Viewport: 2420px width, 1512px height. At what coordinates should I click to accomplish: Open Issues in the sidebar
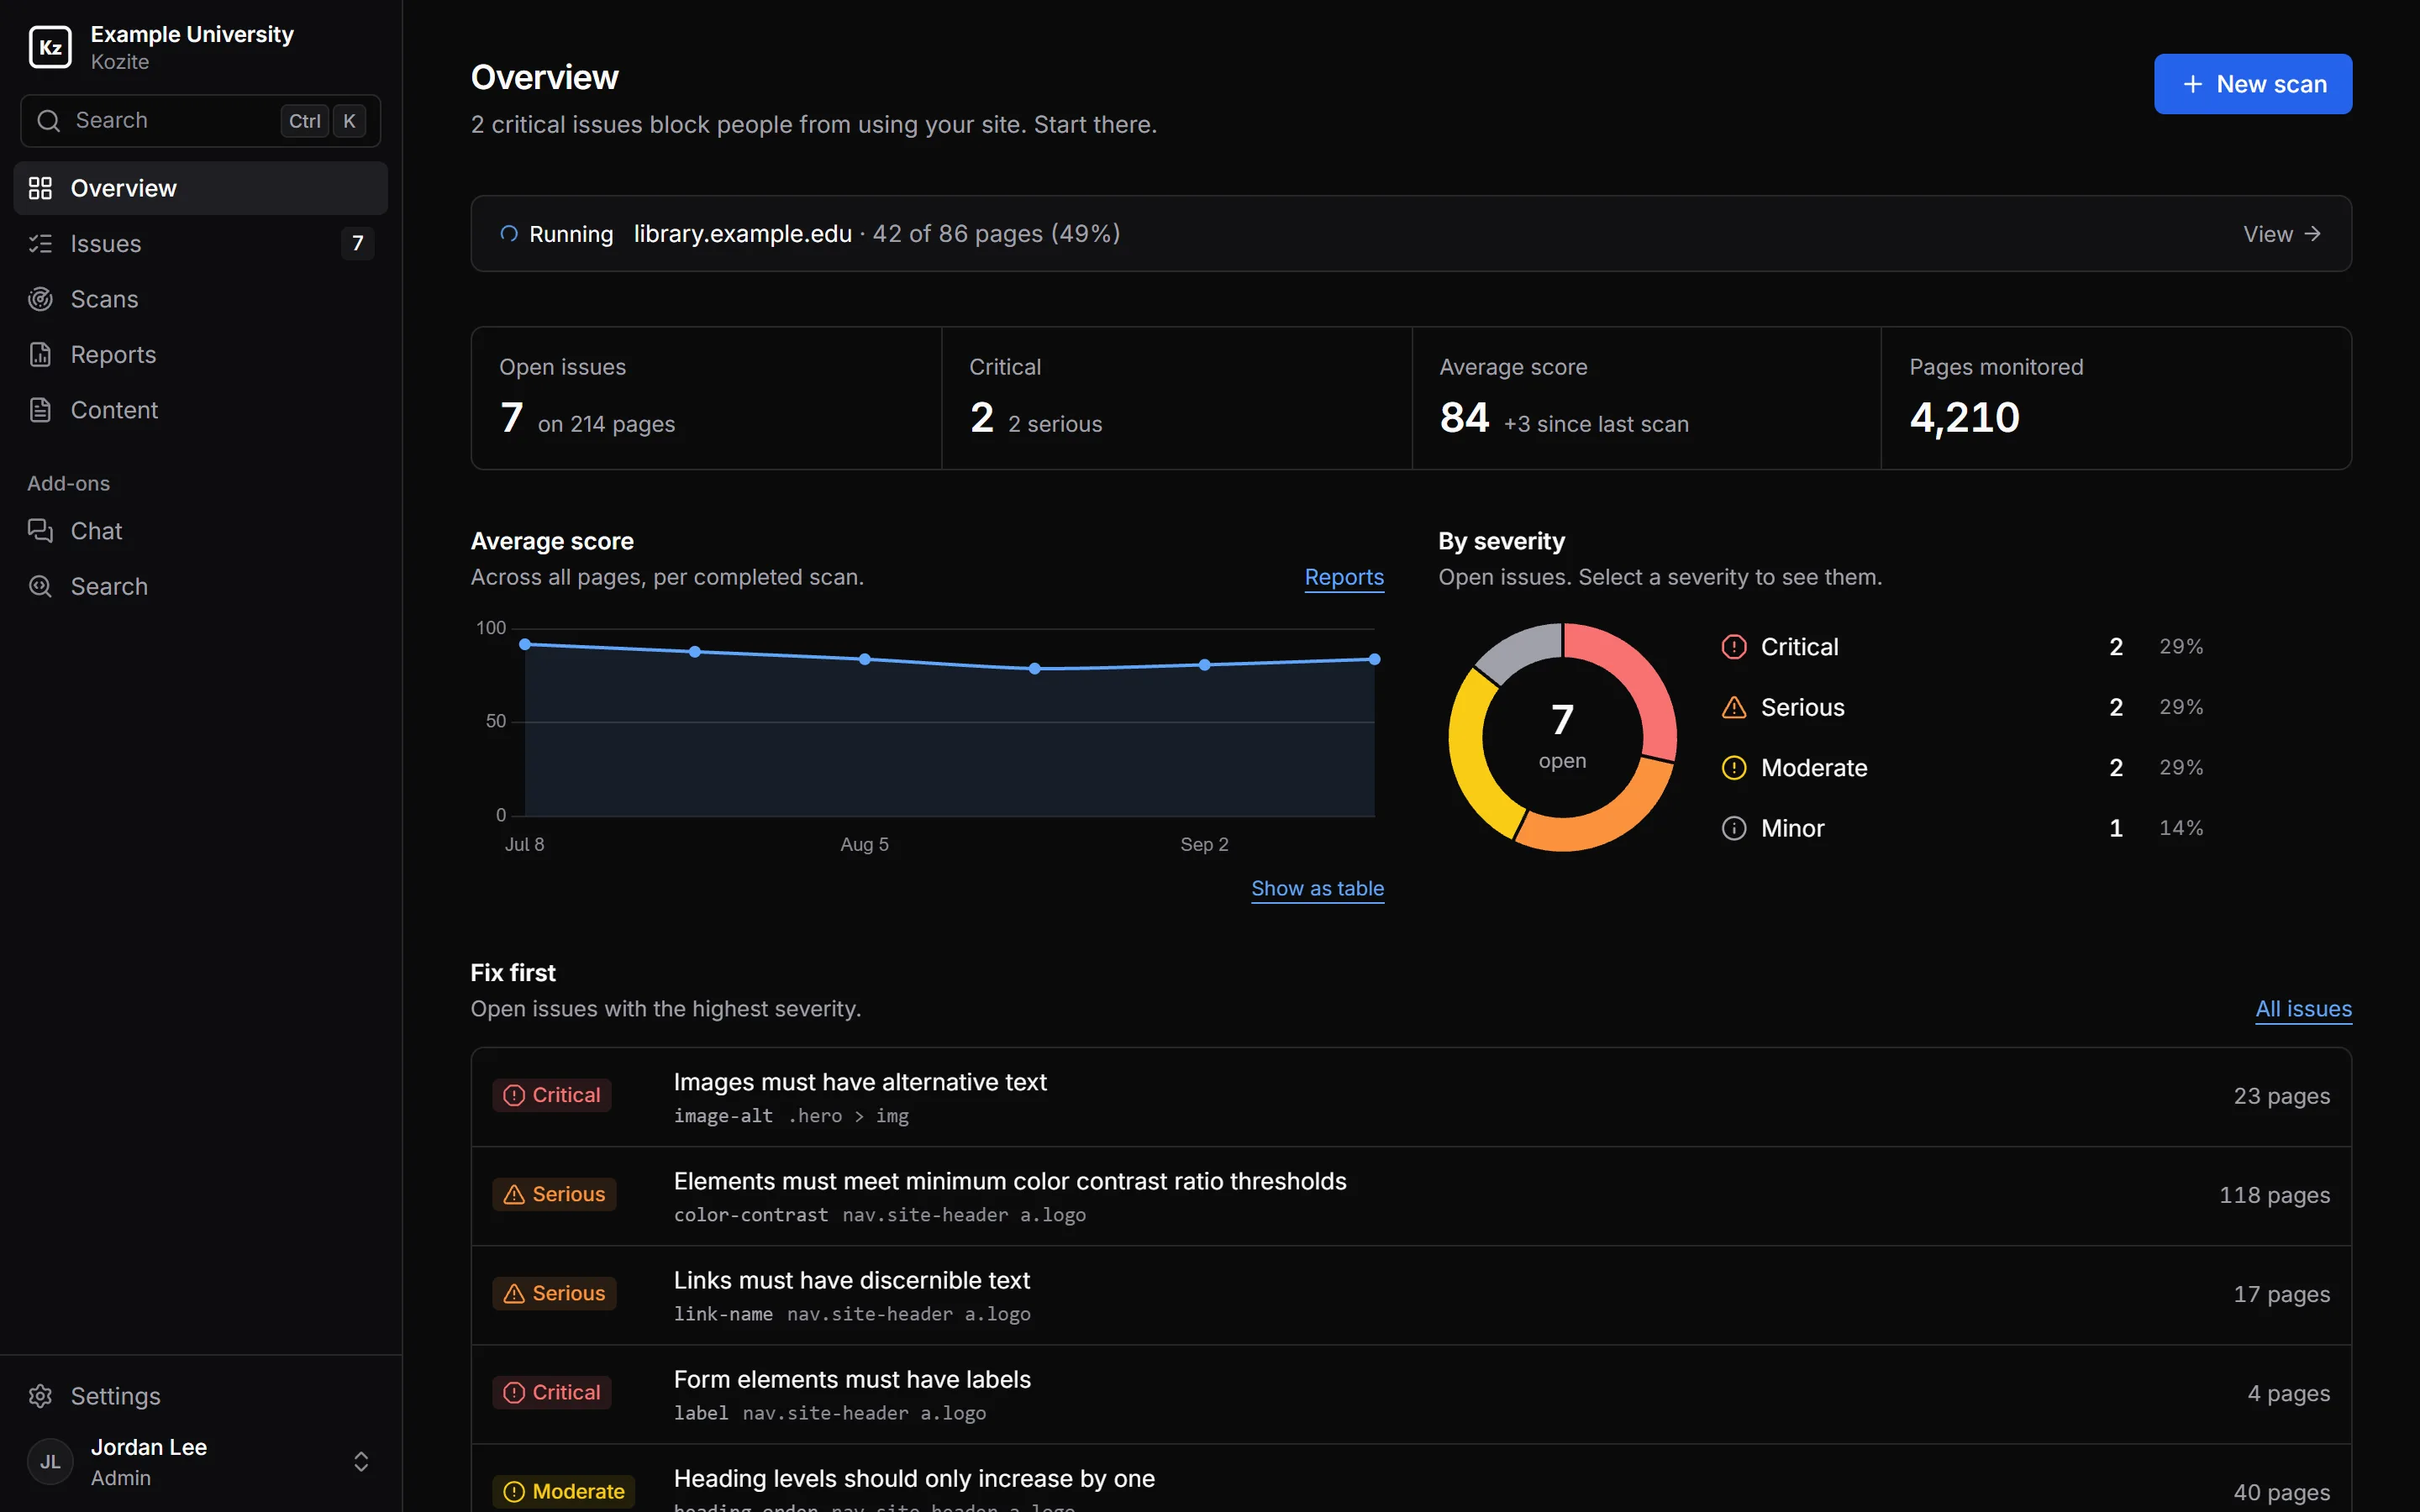point(200,243)
